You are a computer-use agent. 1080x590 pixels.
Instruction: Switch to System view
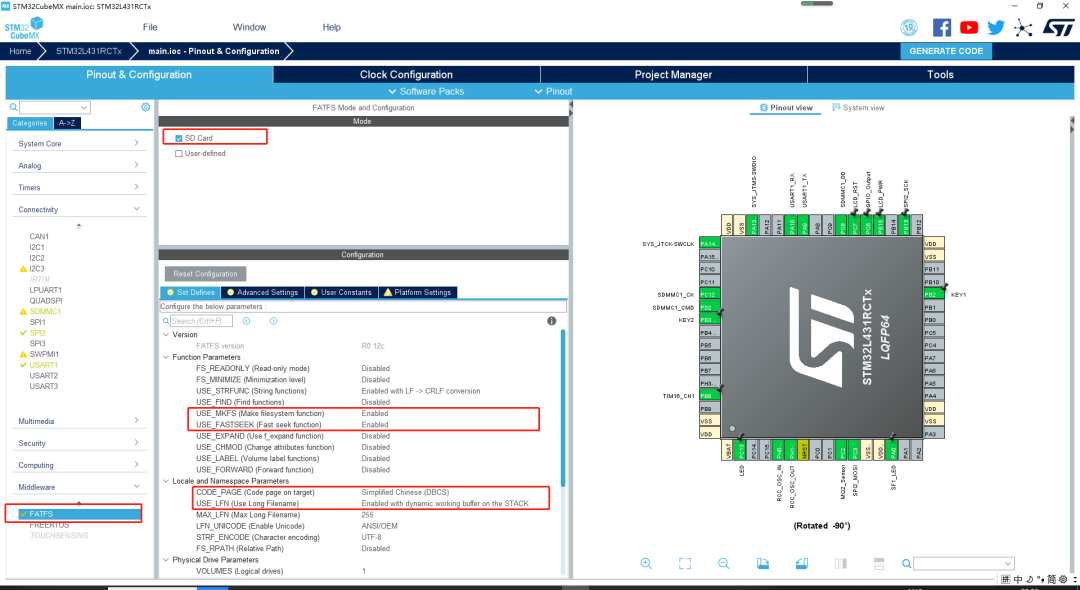tap(858, 108)
